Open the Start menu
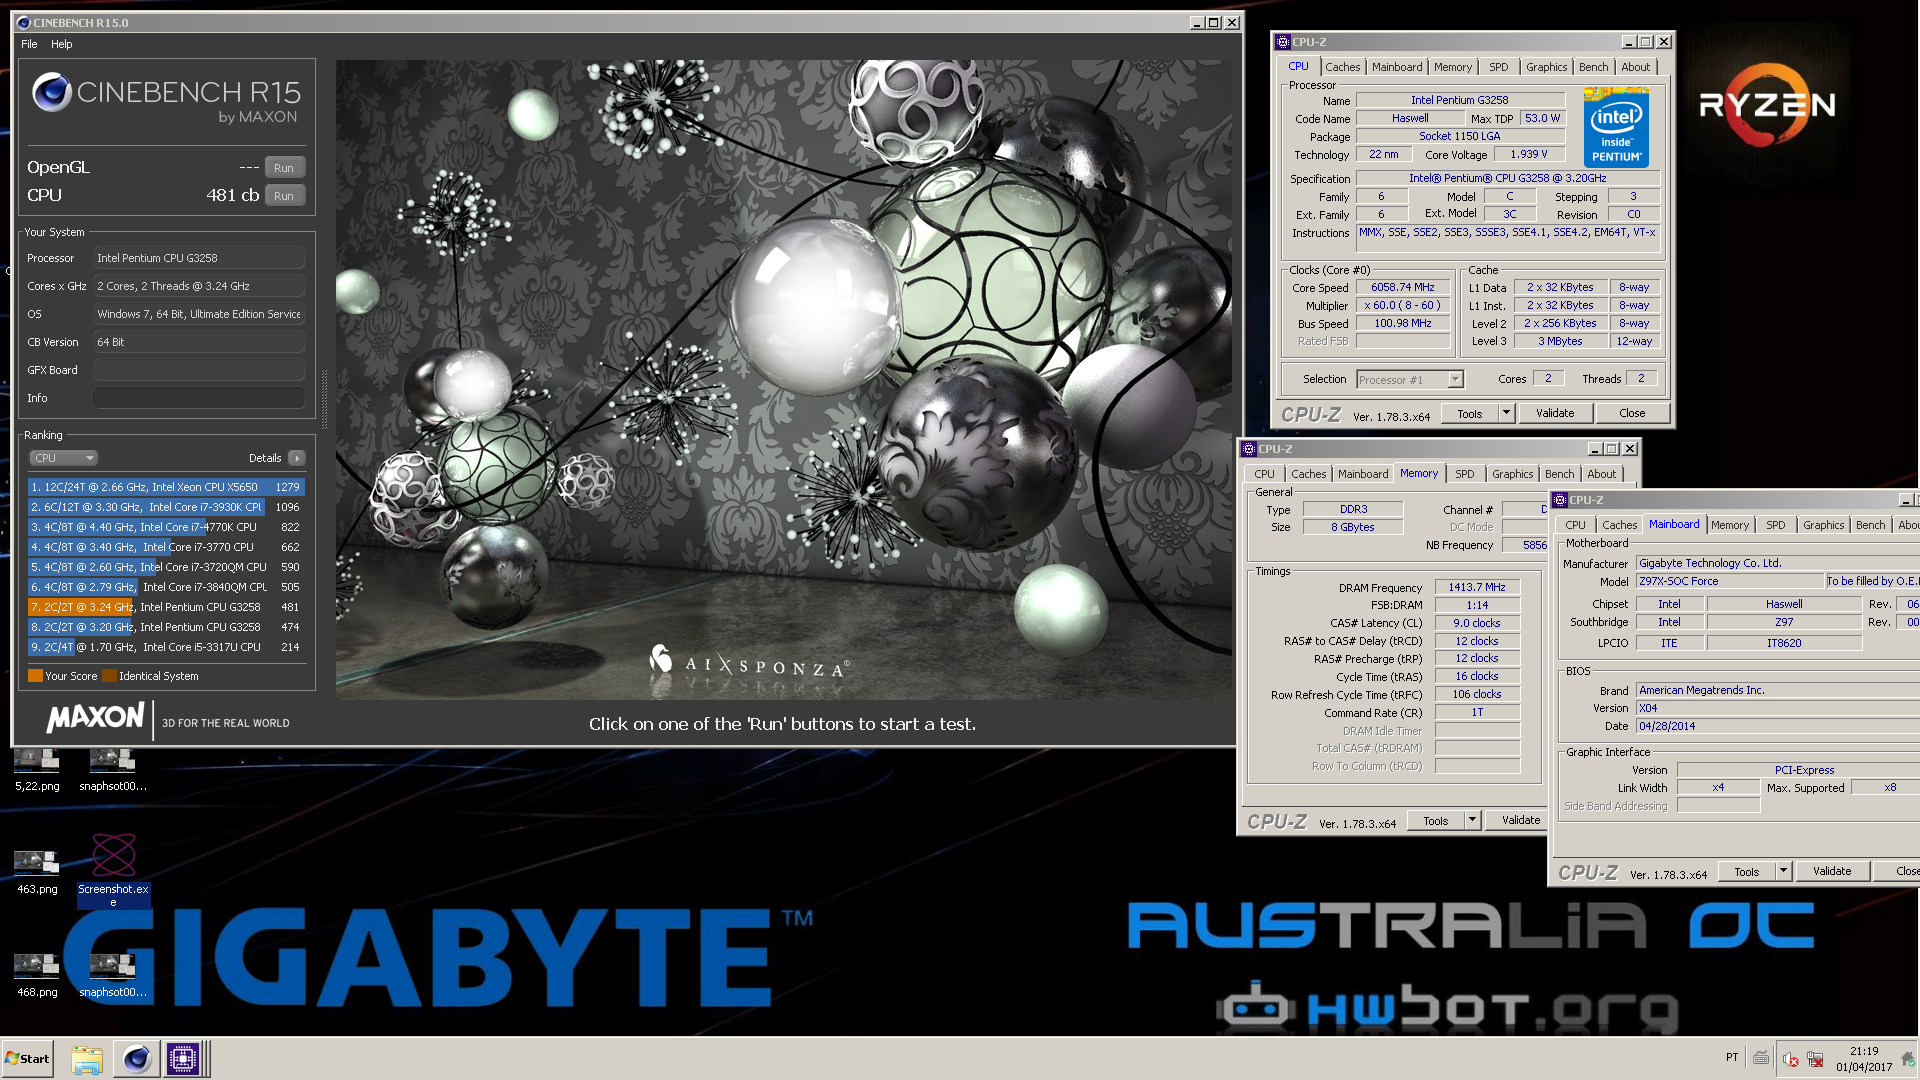Image resolution: width=1920 pixels, height=1080 pixels. coord(28,1059)
